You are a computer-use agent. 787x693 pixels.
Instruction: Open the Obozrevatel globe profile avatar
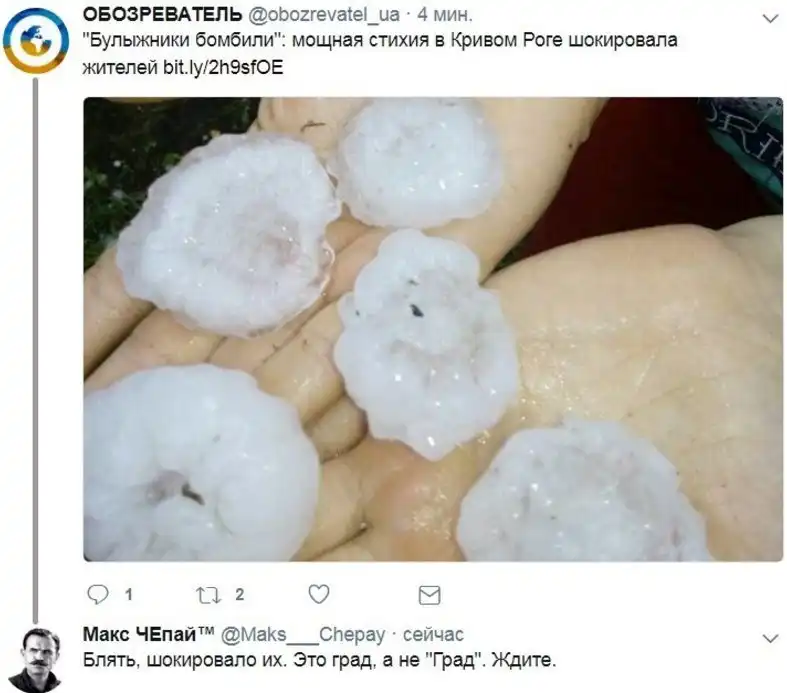[35, 40]
